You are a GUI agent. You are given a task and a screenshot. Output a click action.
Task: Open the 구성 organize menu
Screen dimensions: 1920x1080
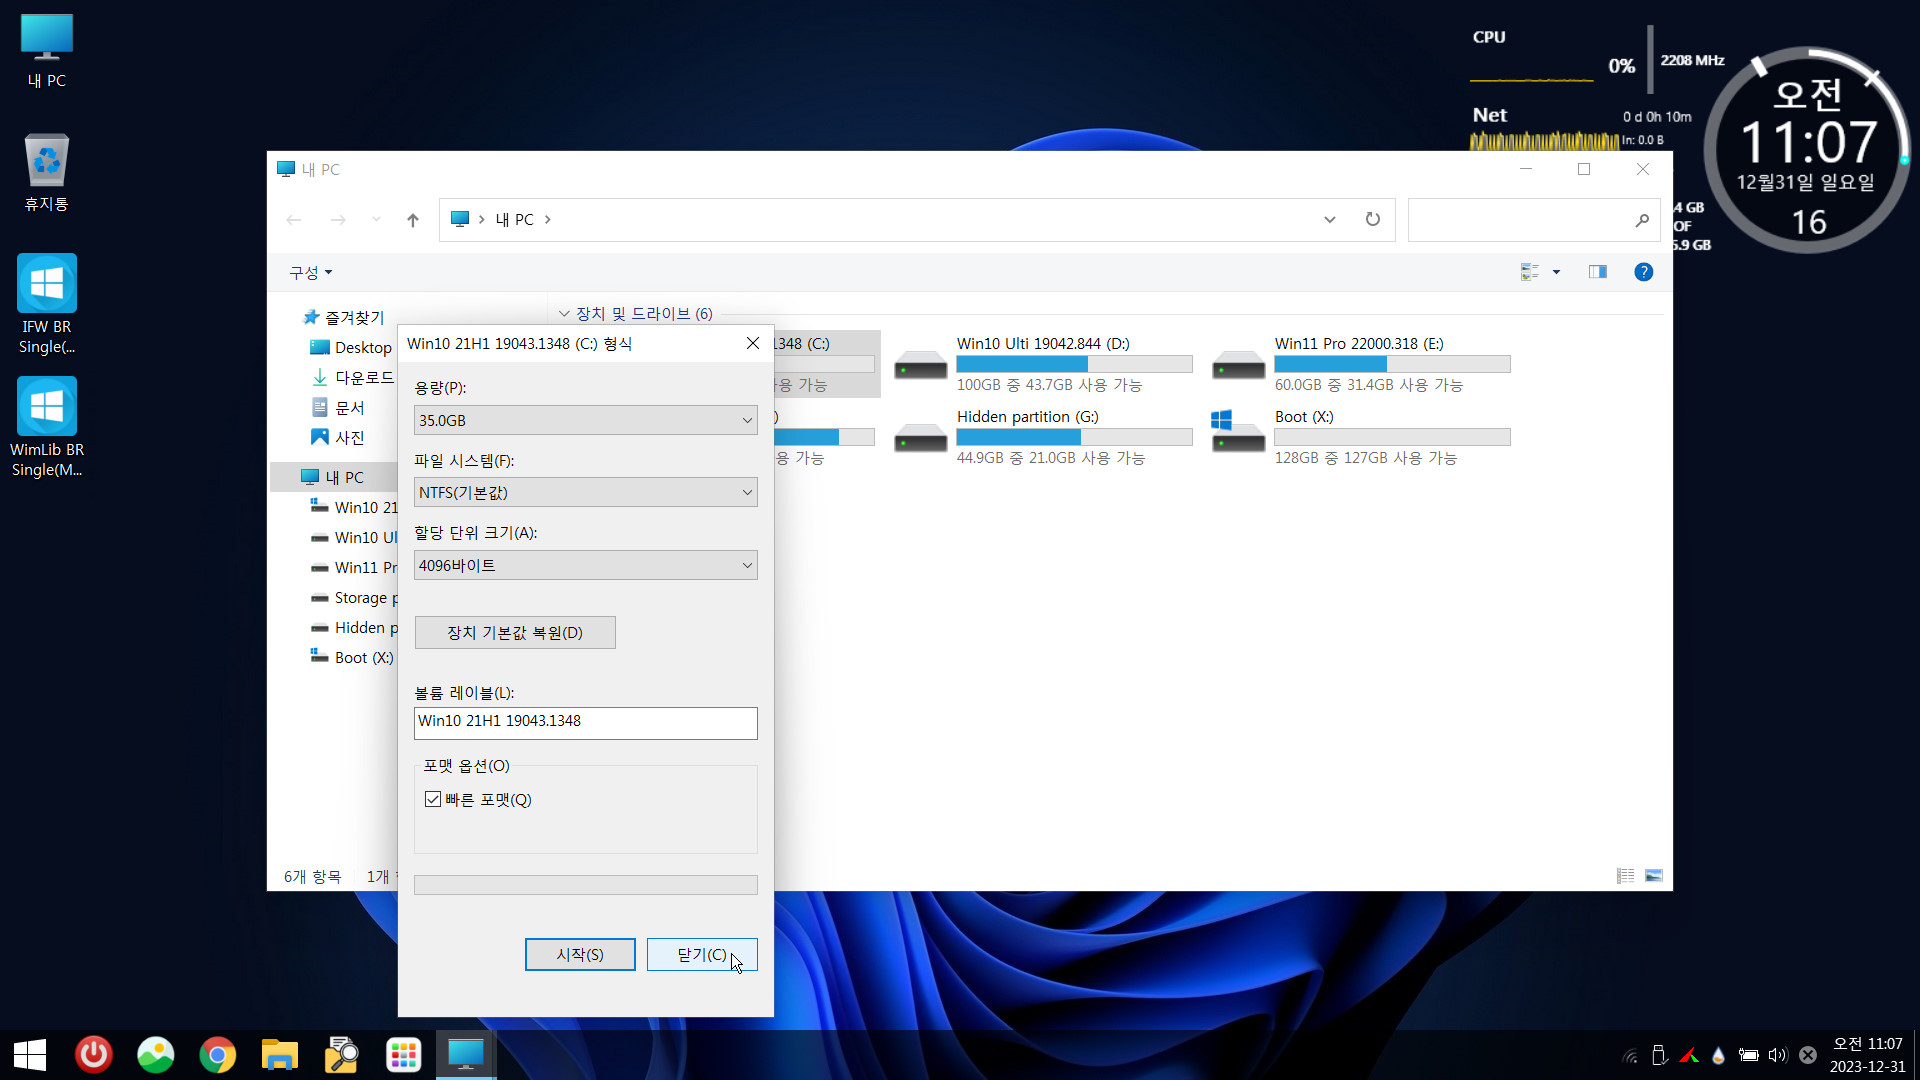(310, 272)
